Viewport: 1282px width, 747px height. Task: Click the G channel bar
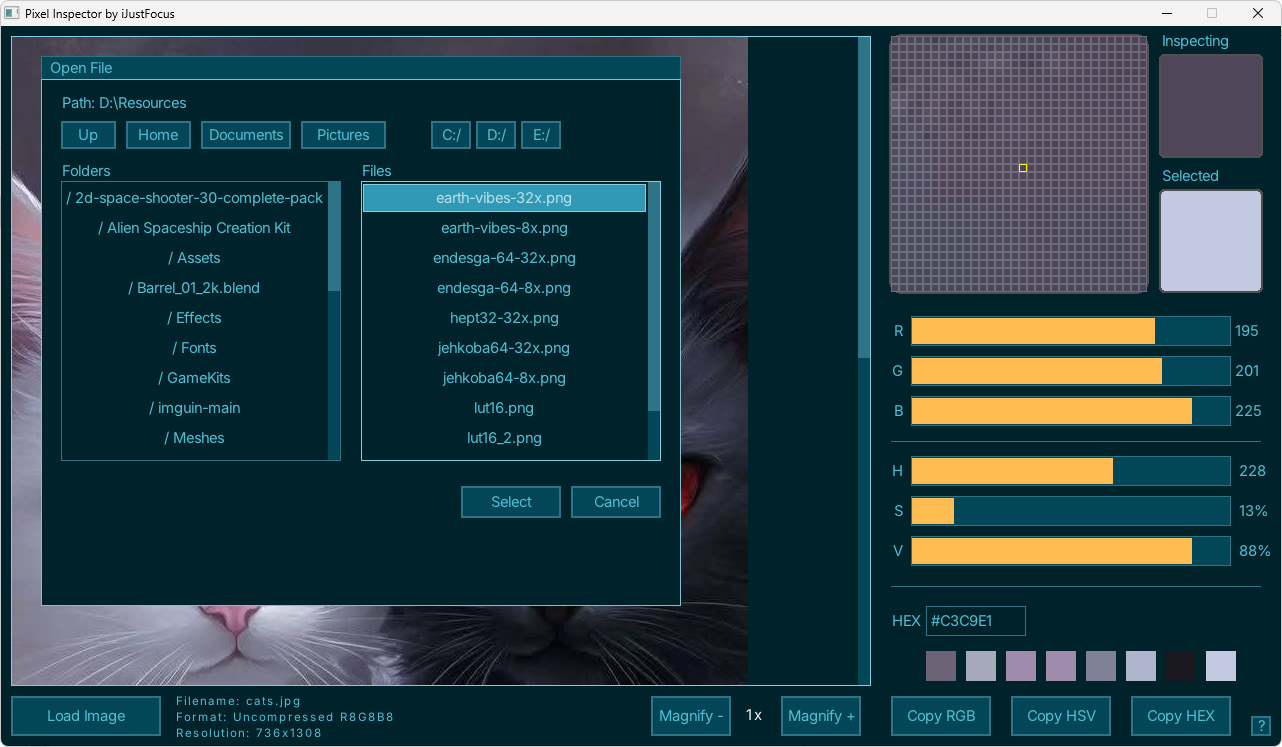(1070, 371)
